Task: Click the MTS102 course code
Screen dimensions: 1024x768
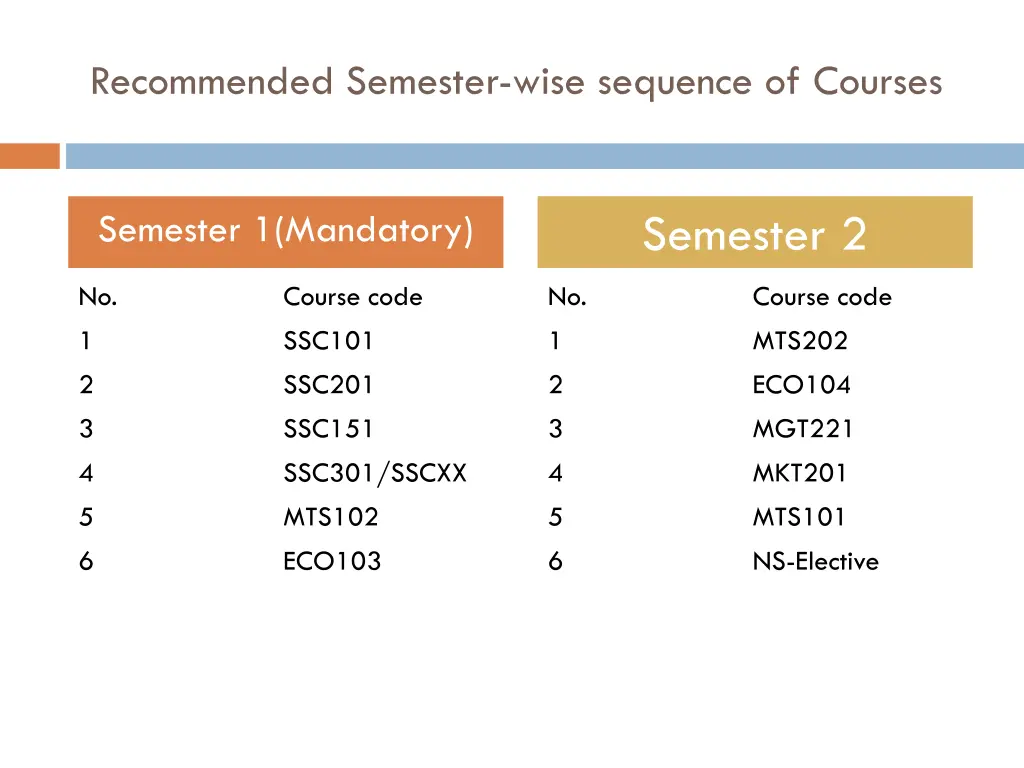Action: click(331, 517)
